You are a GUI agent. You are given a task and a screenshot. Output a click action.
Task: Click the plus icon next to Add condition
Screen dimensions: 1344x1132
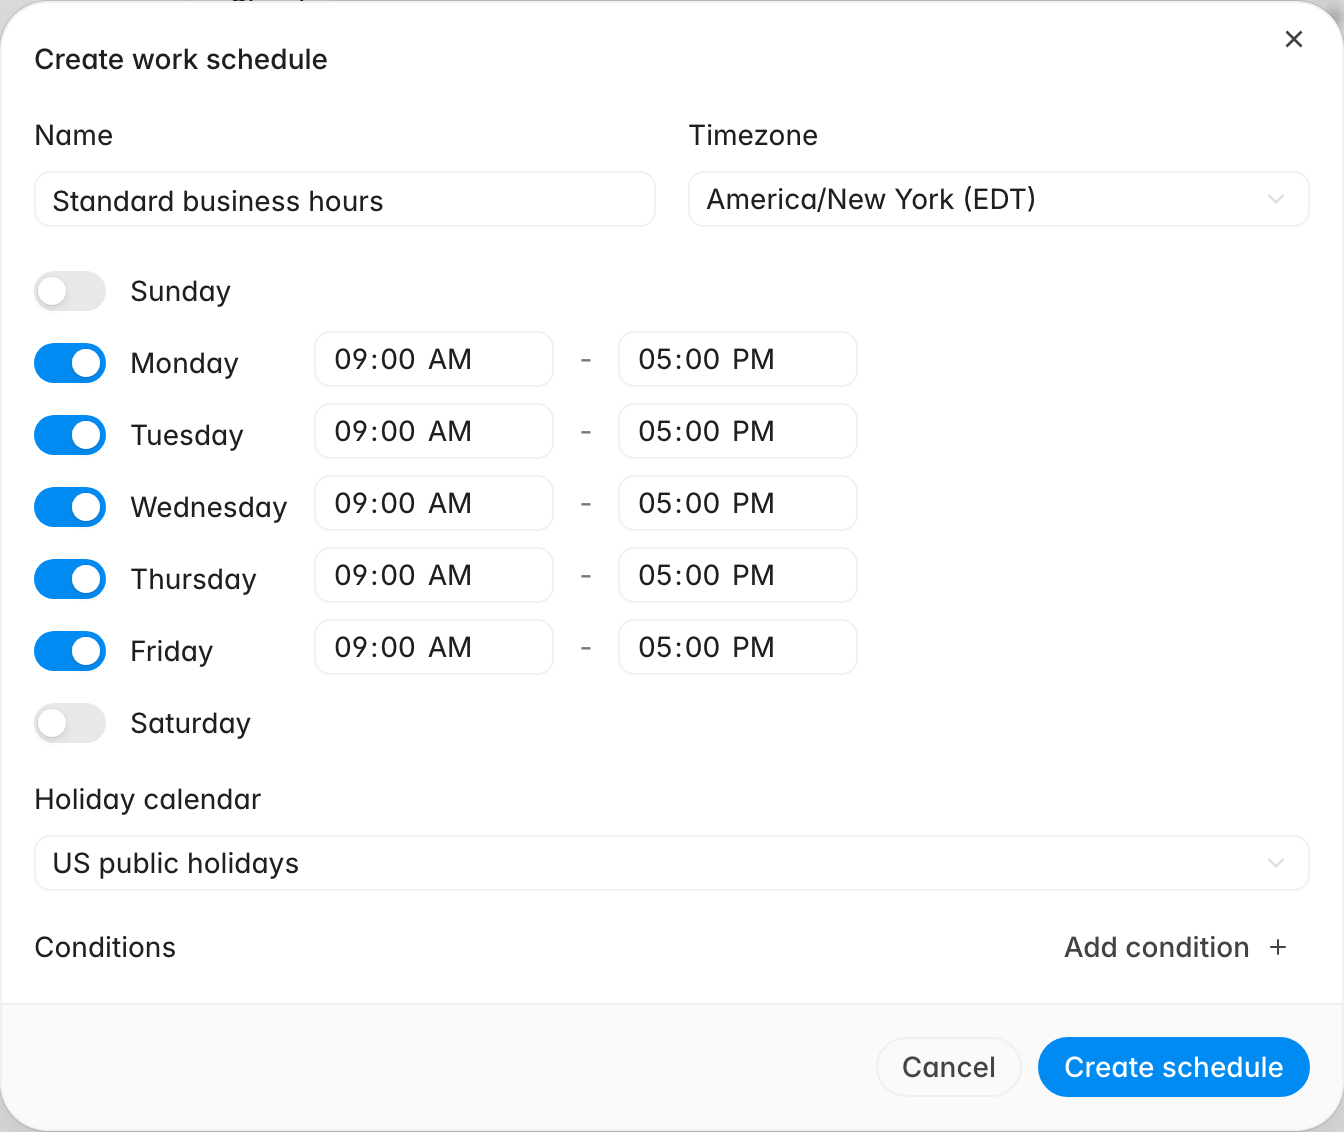click(x=1278, y=947)
